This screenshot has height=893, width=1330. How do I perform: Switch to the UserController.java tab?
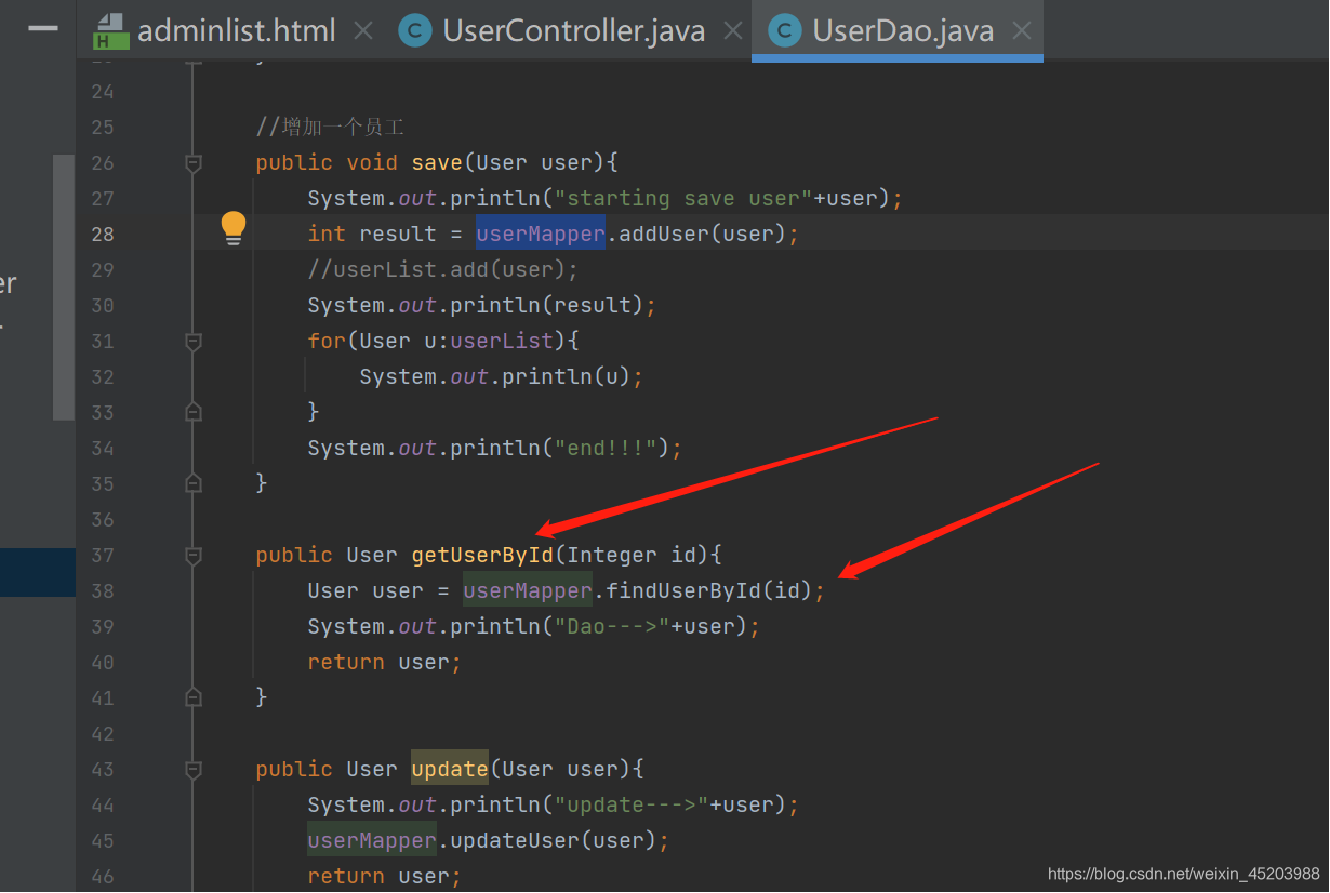tap(573, 31)
